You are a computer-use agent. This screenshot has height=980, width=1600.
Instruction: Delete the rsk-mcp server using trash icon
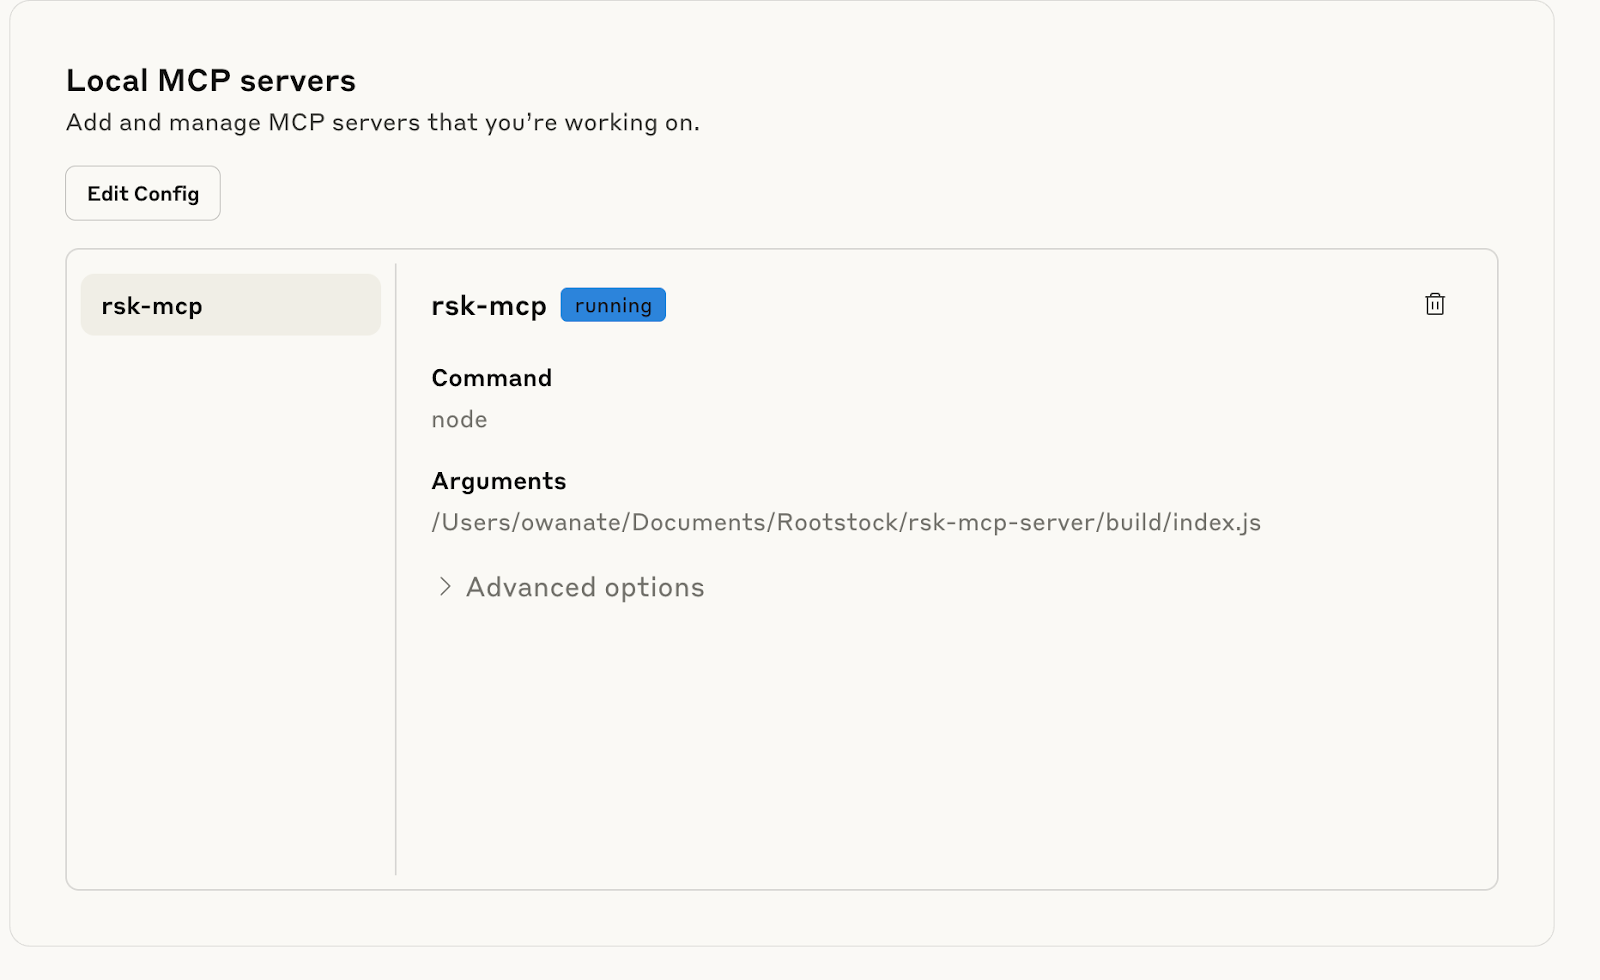pos(1434,304)
